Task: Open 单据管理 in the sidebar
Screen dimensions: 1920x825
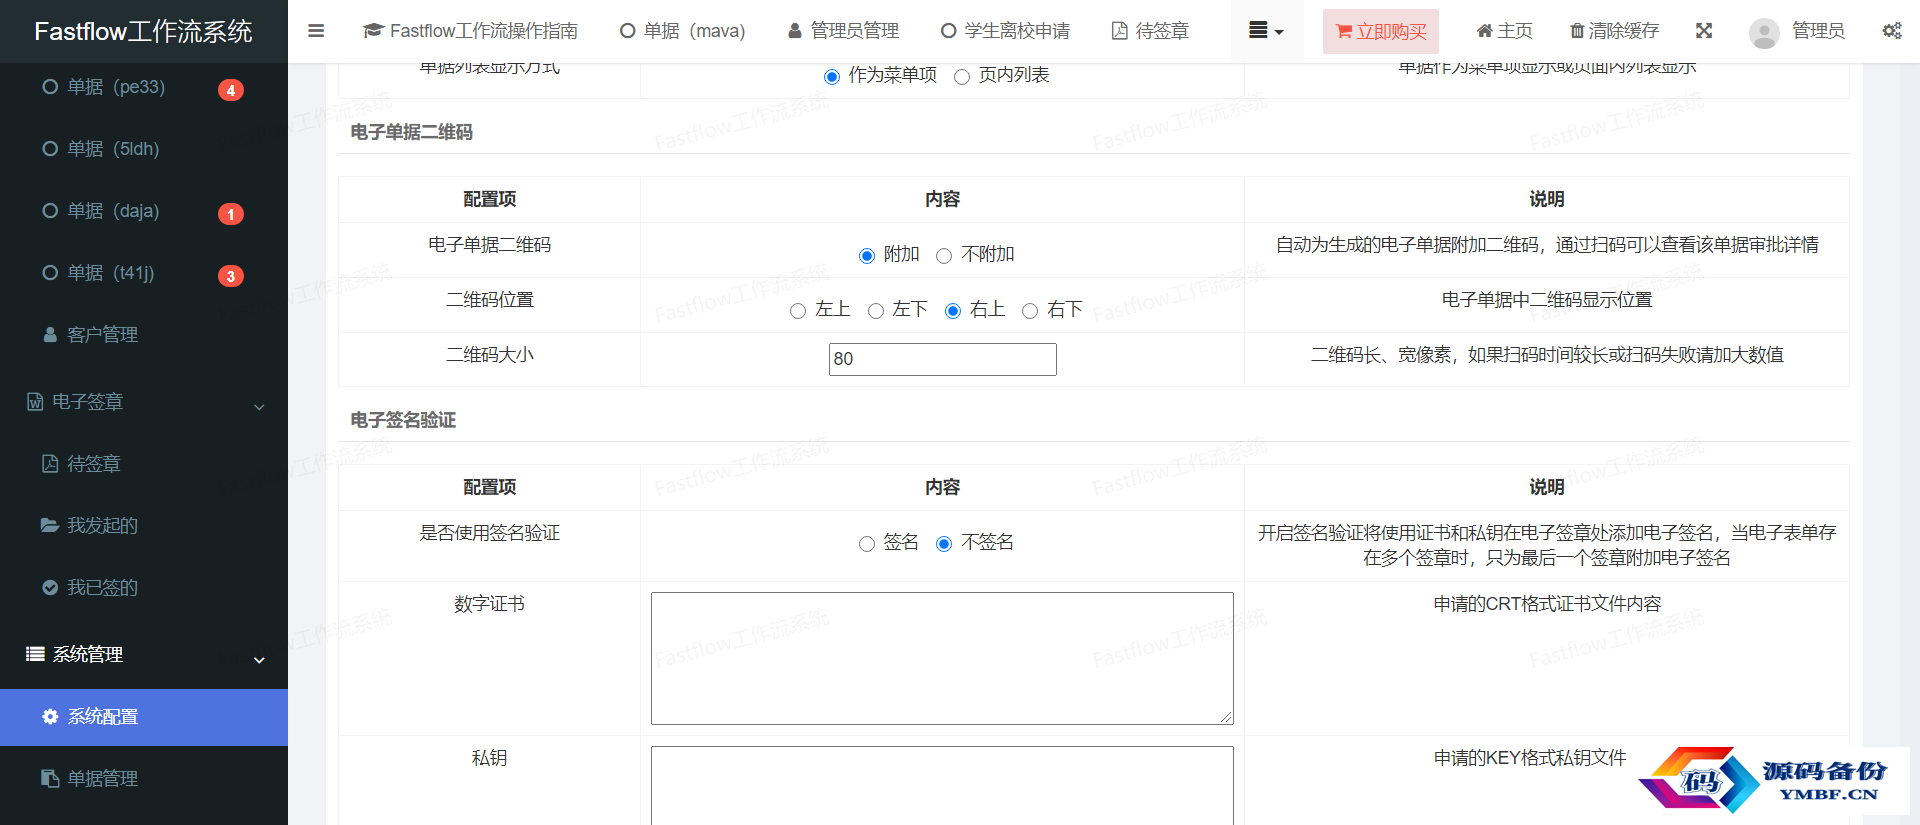Action: click(x=144, y=779)
